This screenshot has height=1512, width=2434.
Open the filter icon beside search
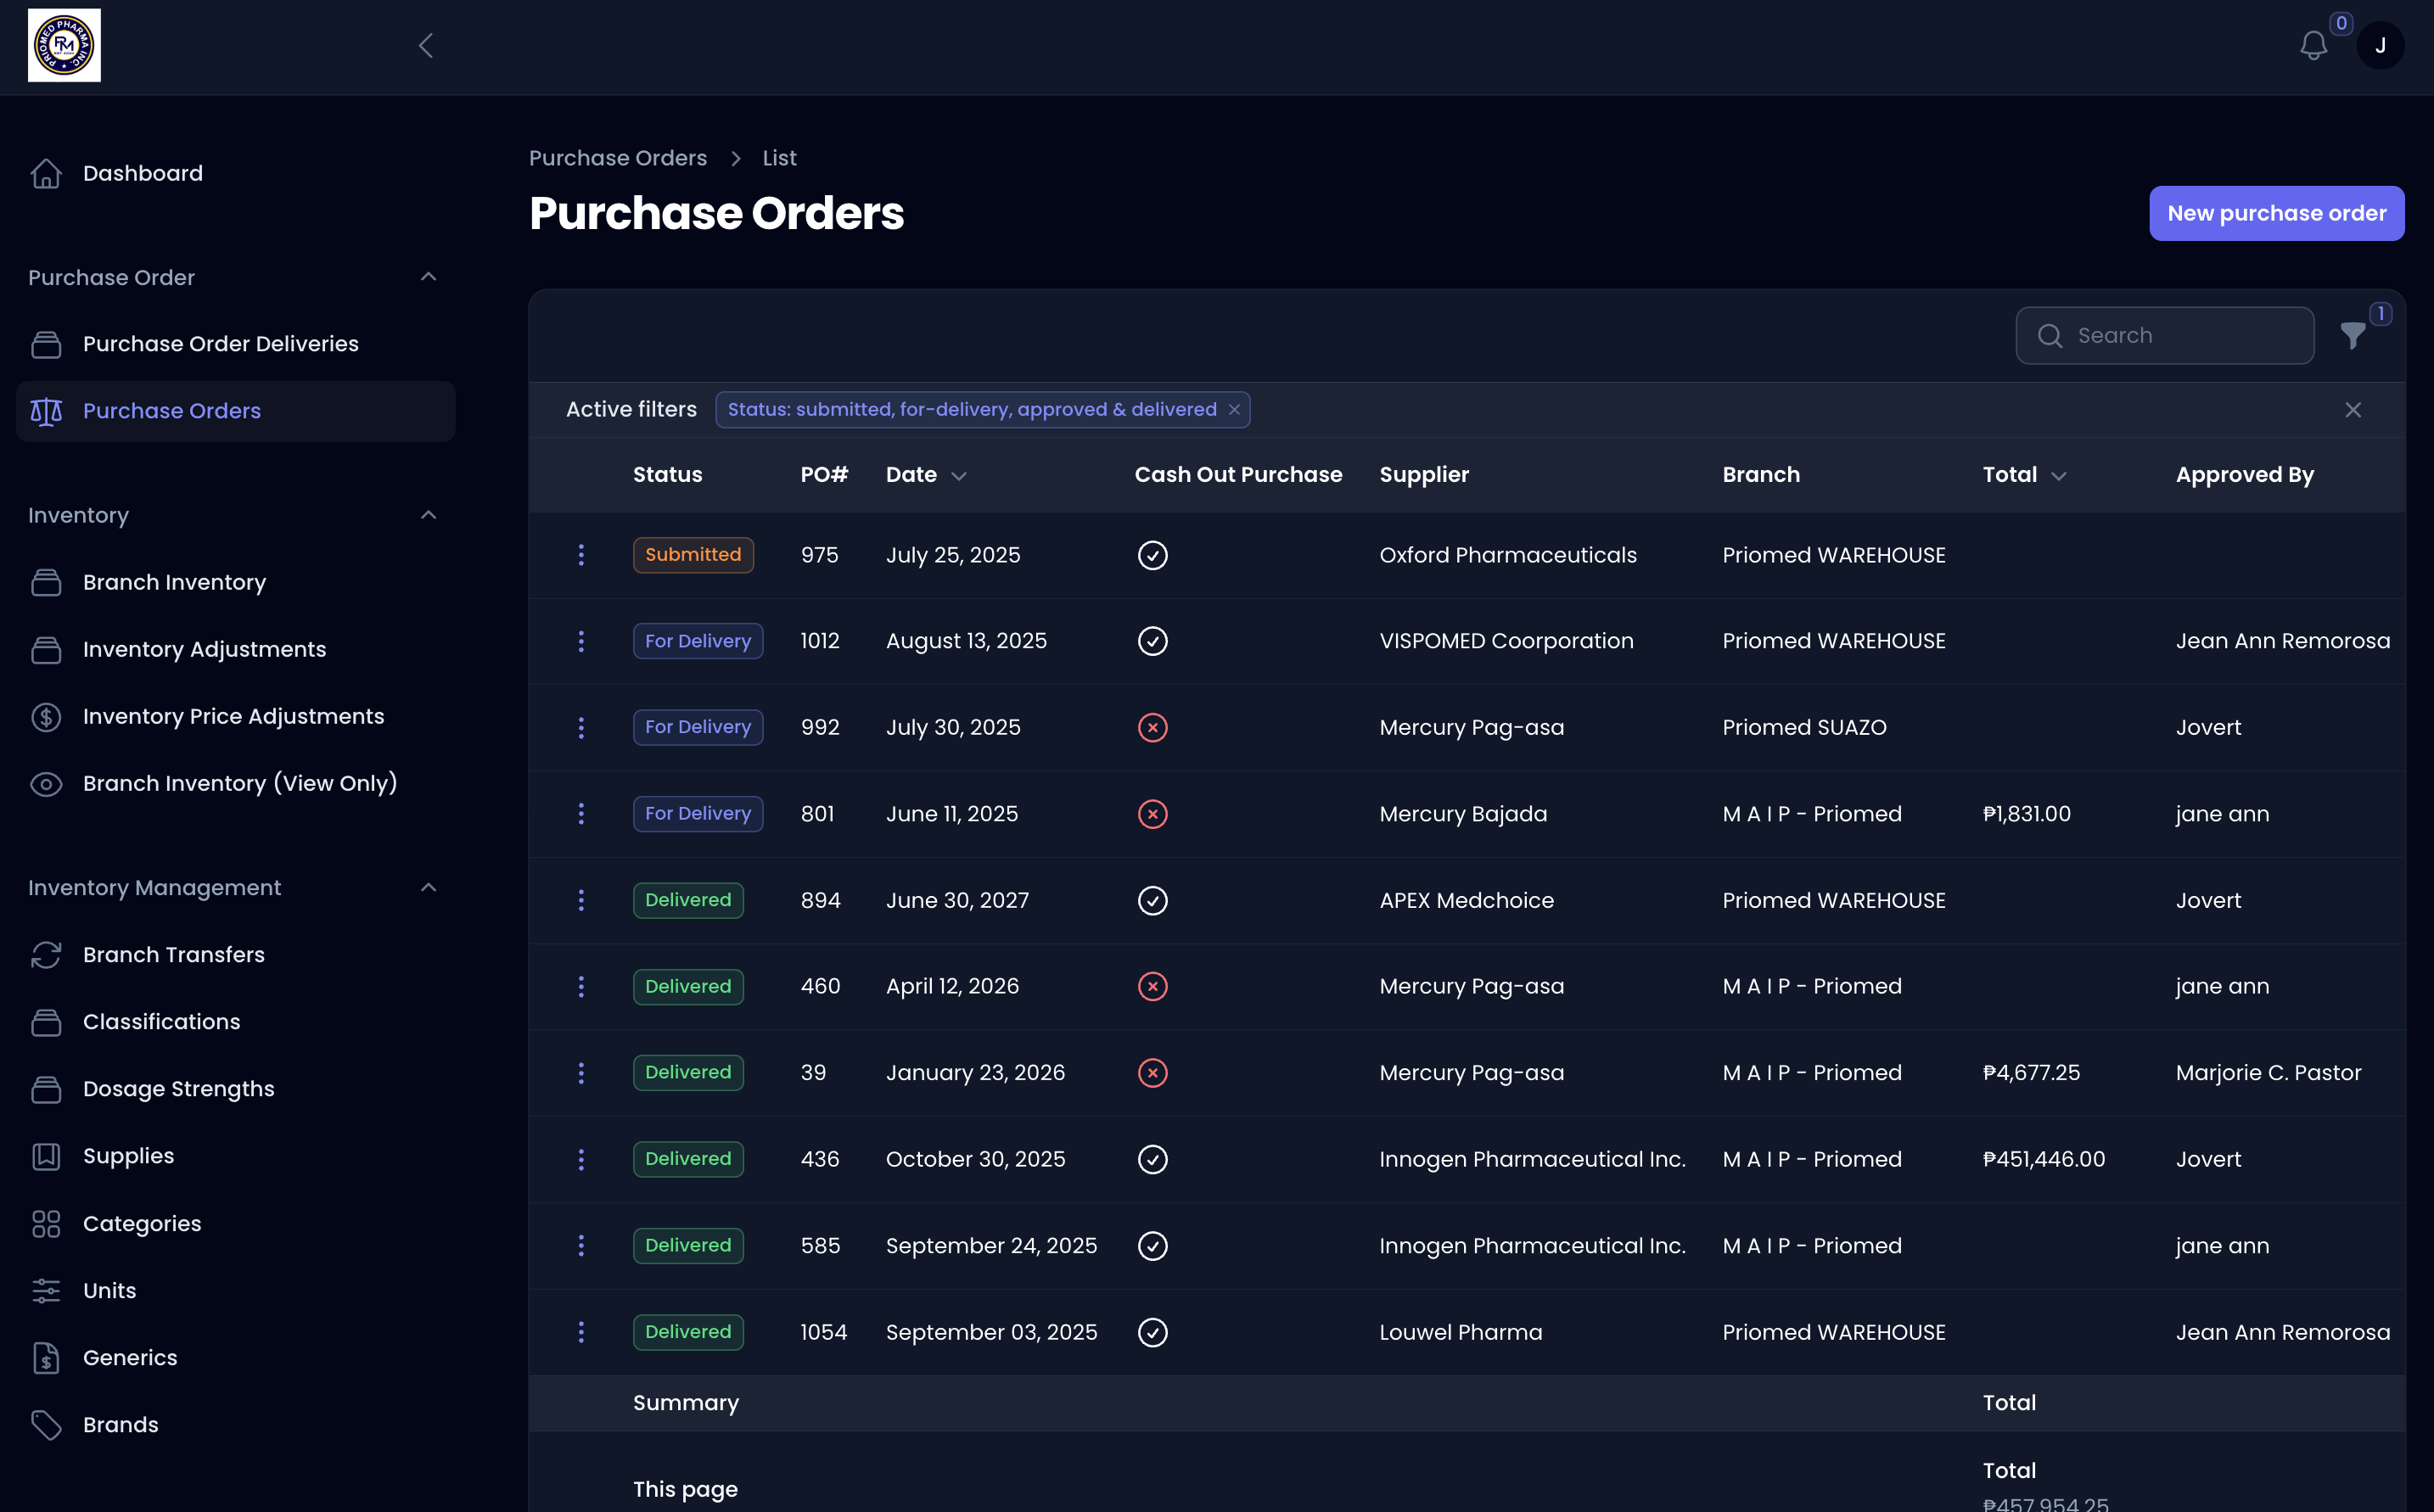click(2352, 335)
